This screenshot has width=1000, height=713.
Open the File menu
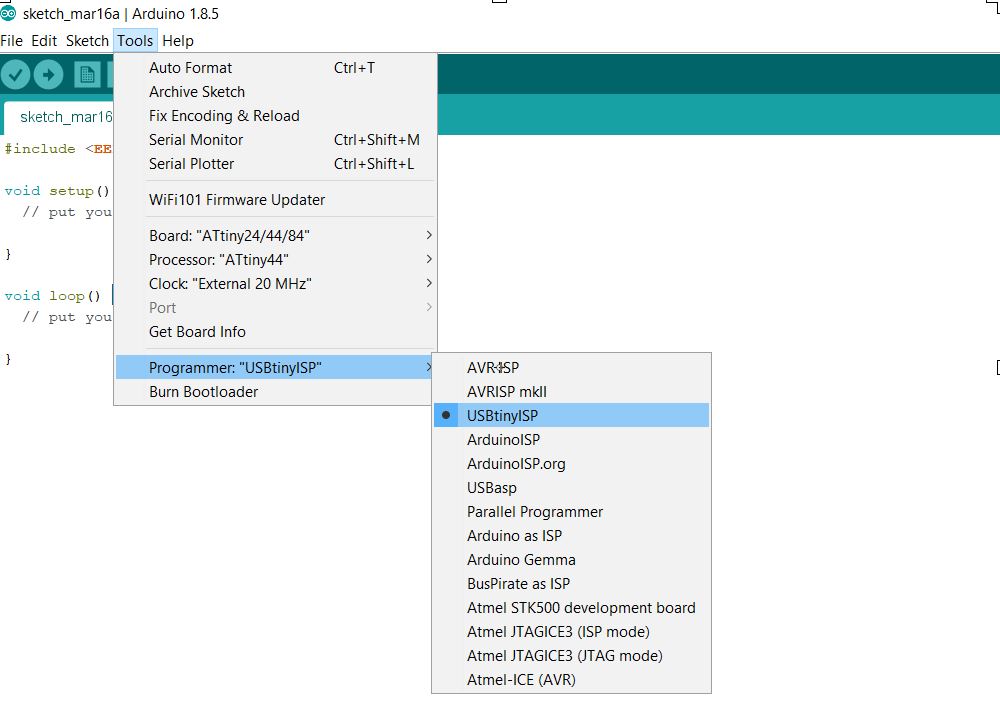point(11,41)
